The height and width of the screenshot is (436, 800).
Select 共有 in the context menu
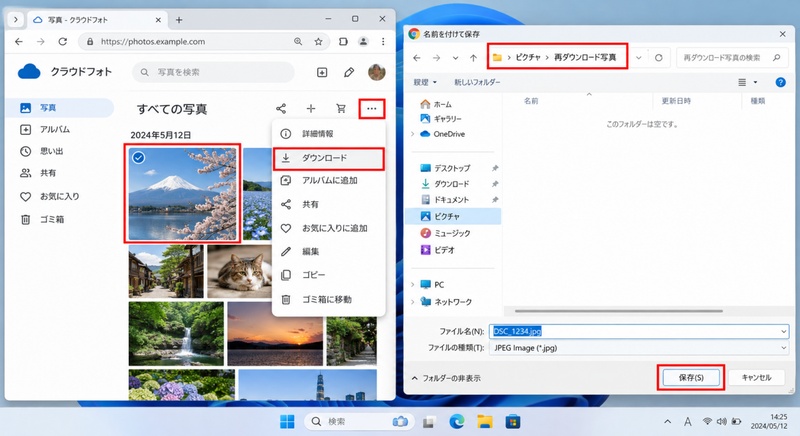[x=329, y=204]
